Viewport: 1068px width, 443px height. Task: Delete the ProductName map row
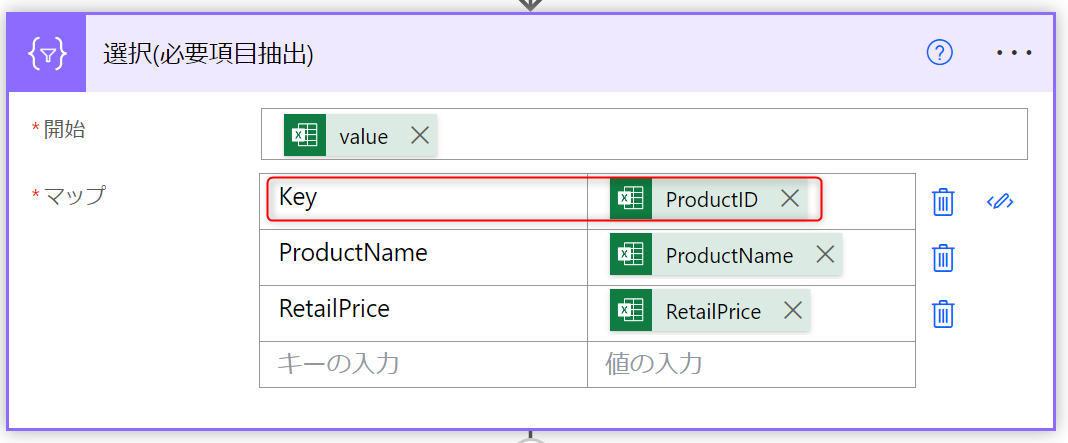click(x=943, y=258)
